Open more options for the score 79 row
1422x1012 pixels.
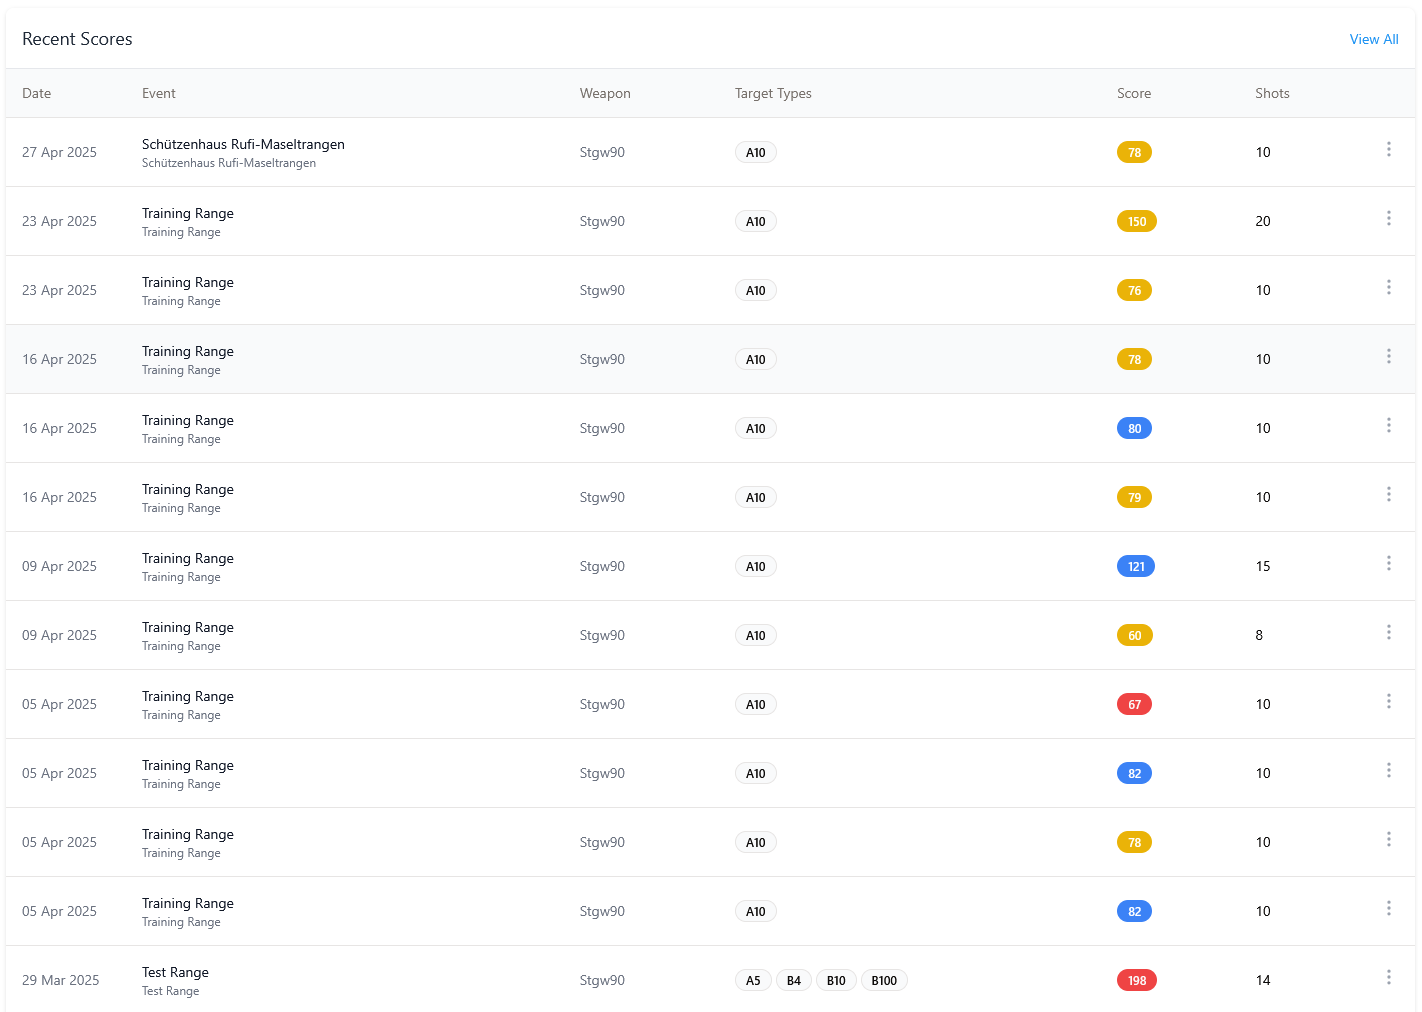pos(1388,494)
